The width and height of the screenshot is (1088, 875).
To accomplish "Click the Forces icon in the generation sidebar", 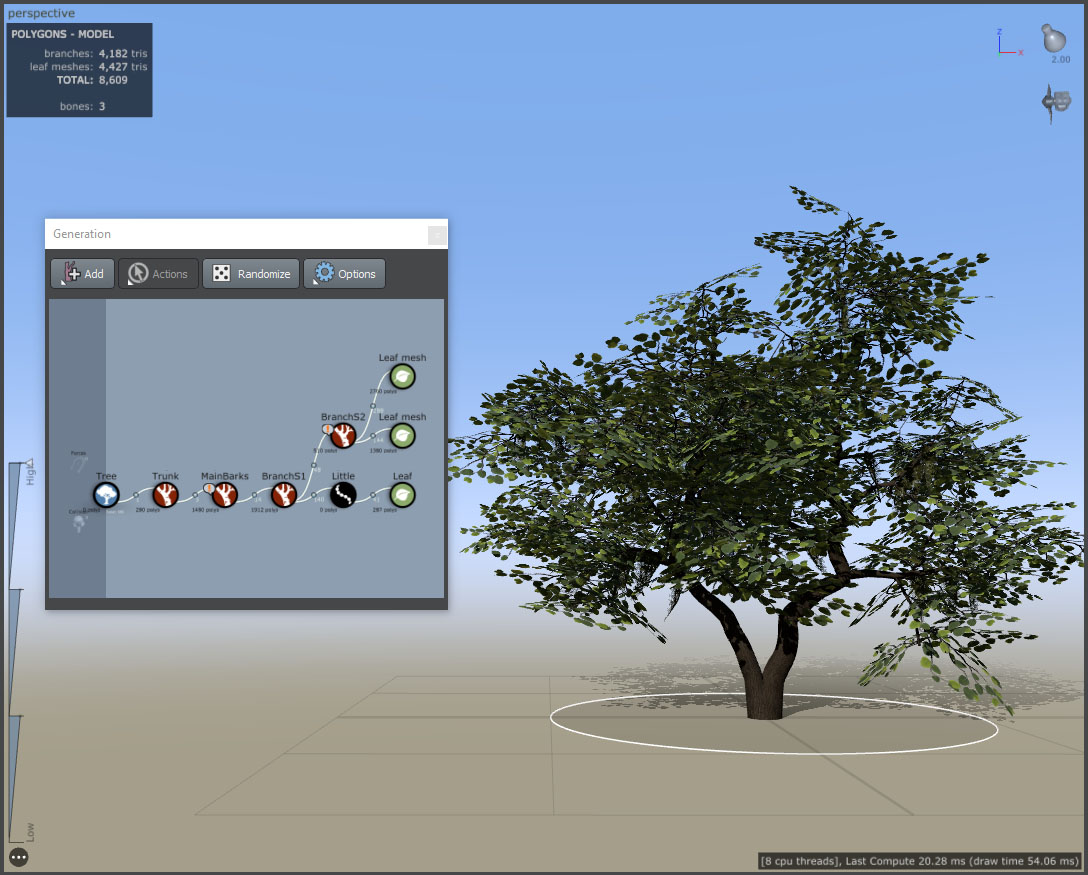I will click(x=78, y=462).
